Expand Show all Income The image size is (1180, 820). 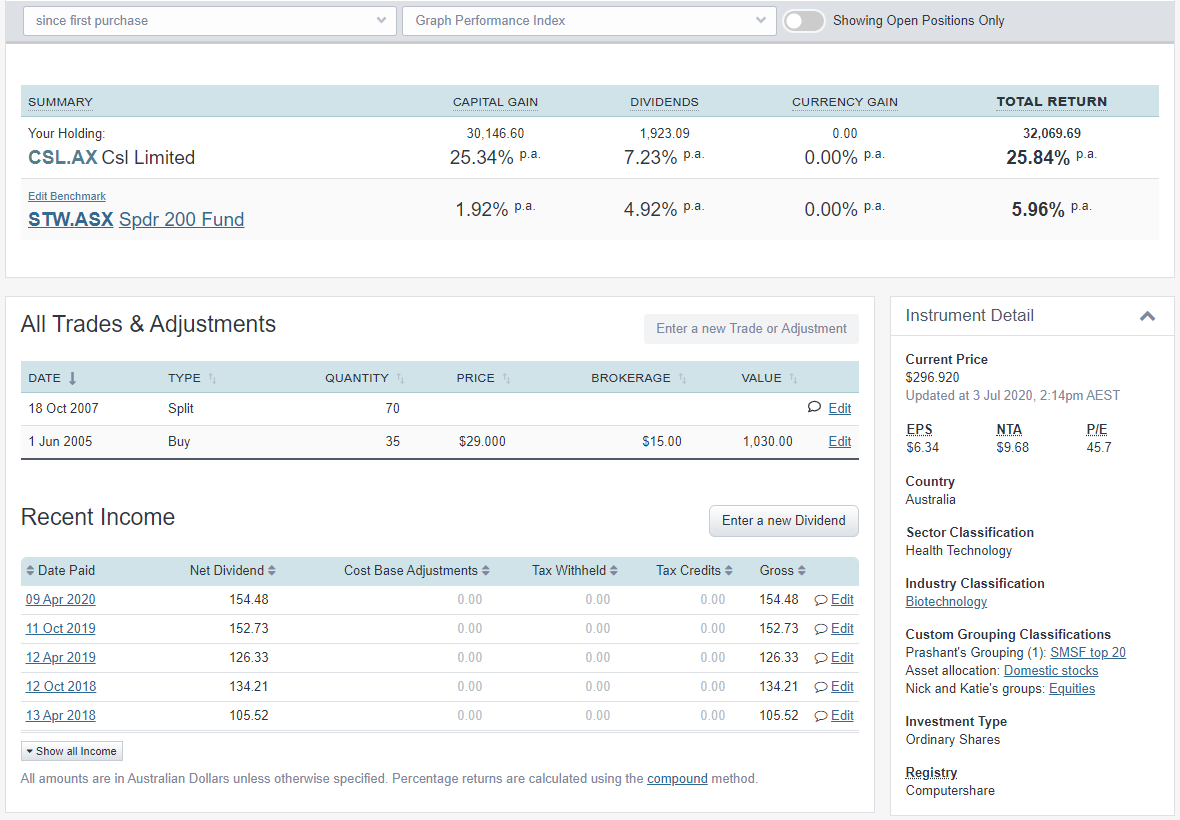coord(71,750)
